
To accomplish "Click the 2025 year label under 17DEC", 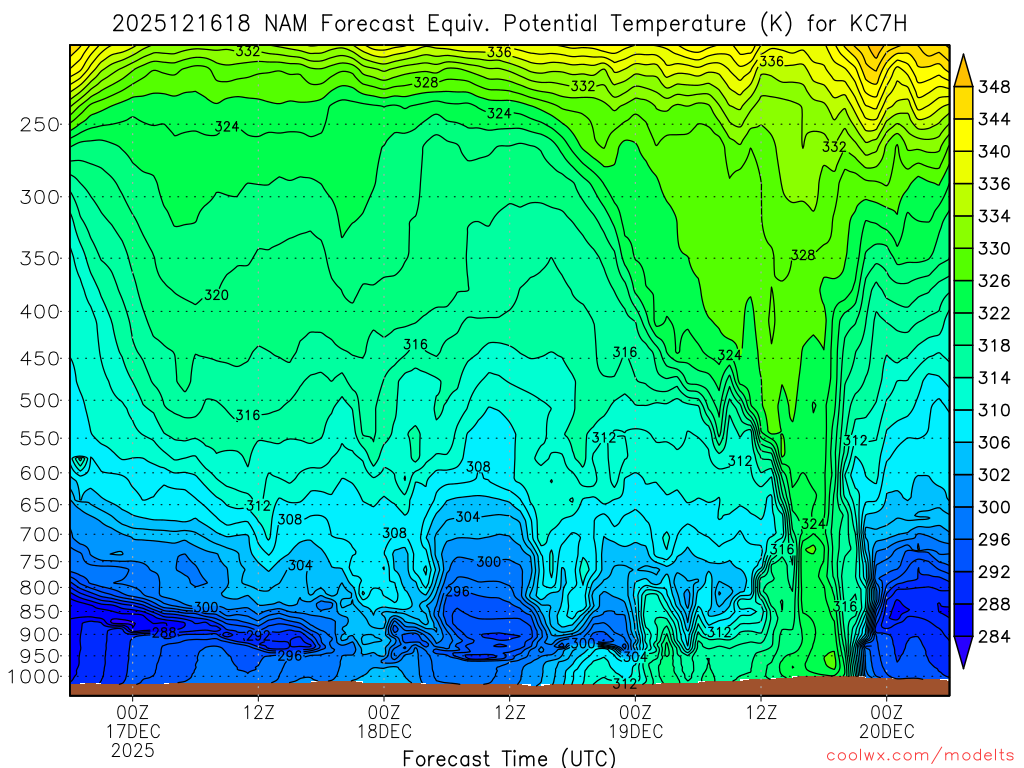I will [133, 750].
